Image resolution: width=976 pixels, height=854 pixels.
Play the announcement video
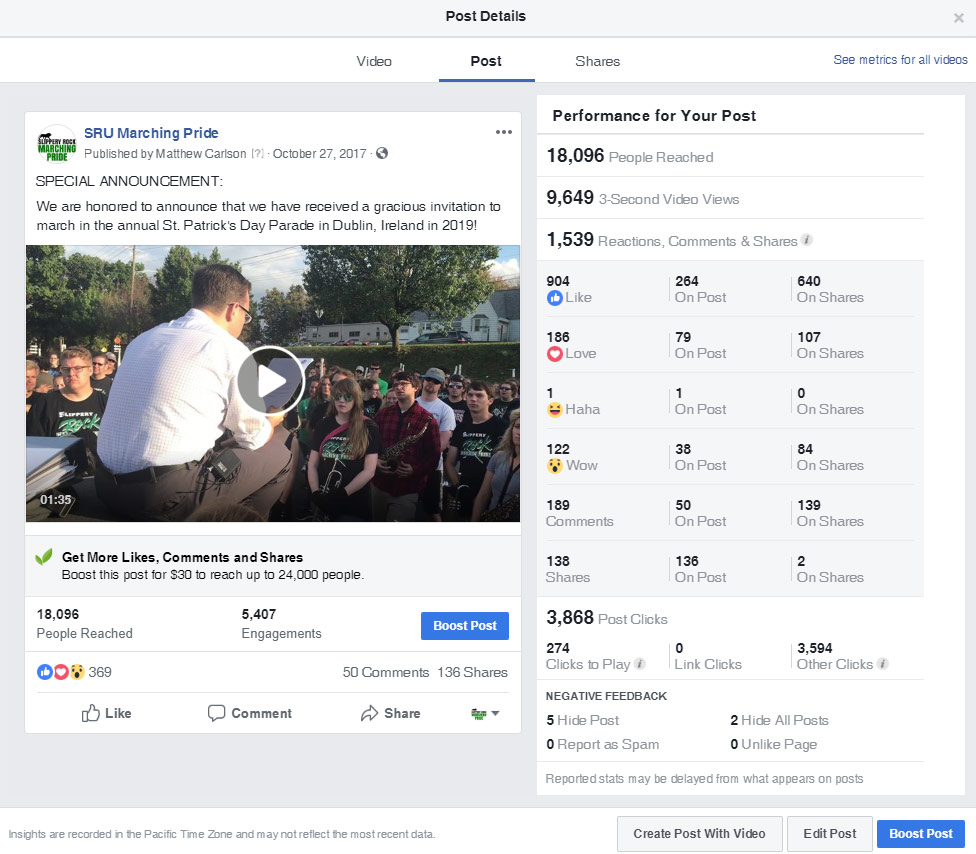(x=271, y=381)
